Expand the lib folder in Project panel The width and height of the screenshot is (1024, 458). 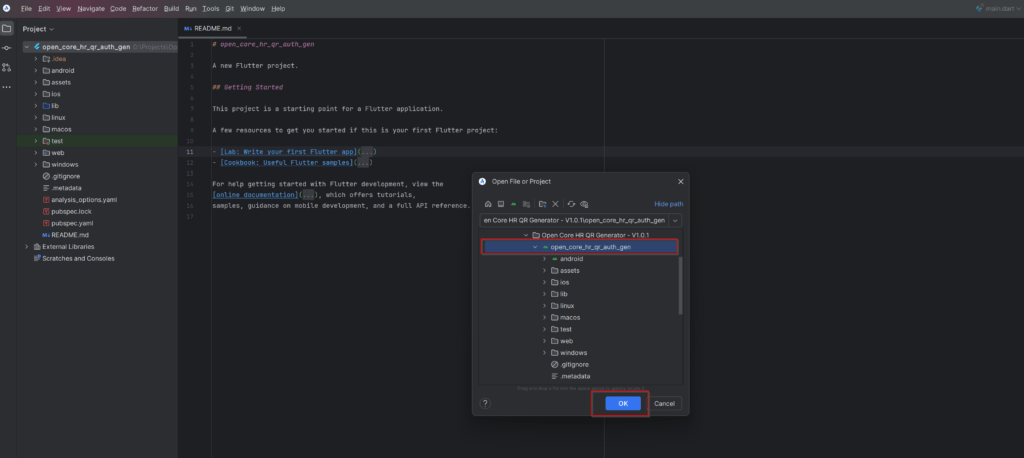tap(36, 106)
